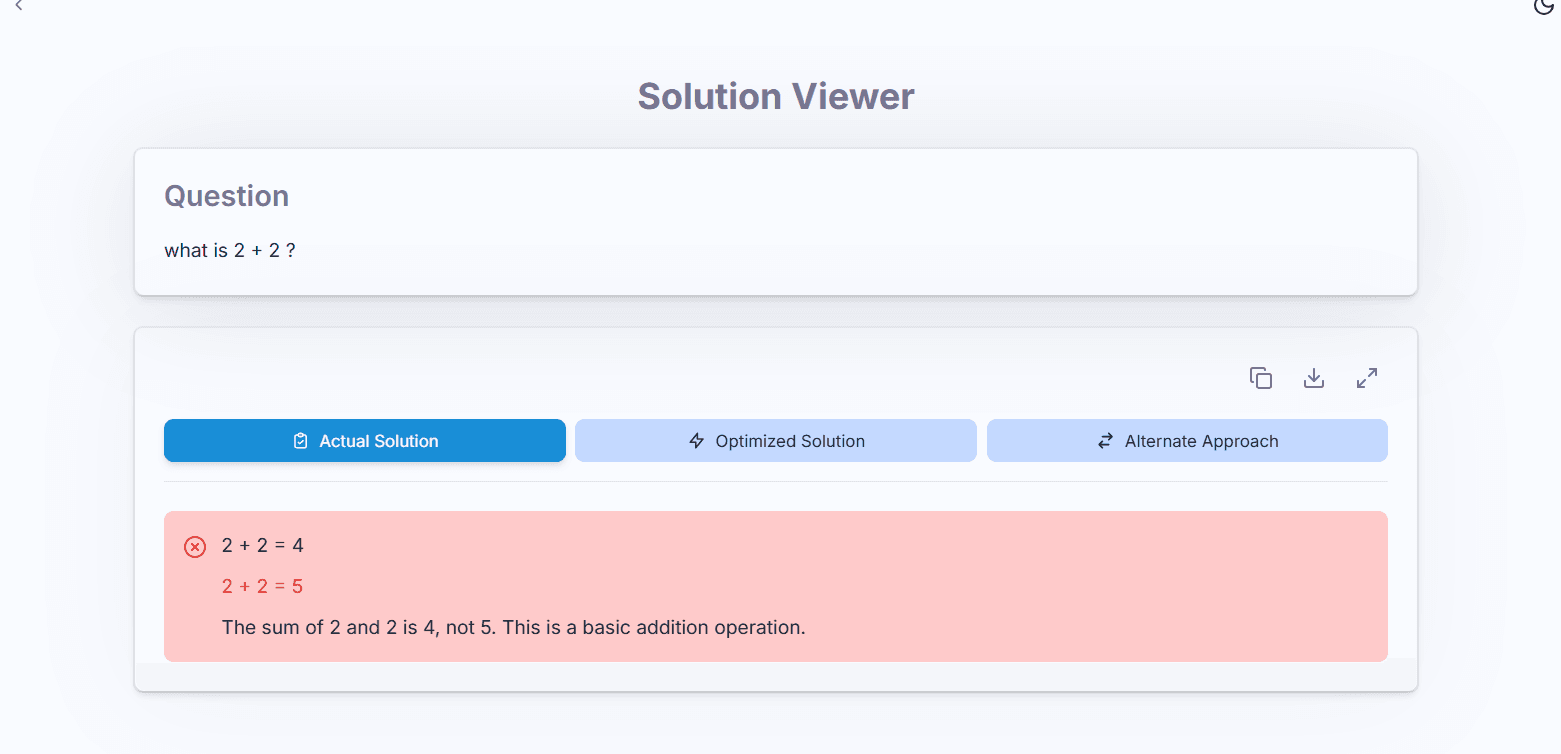
Task: Click the red error circle icon
Action: [x=195, y=547]
